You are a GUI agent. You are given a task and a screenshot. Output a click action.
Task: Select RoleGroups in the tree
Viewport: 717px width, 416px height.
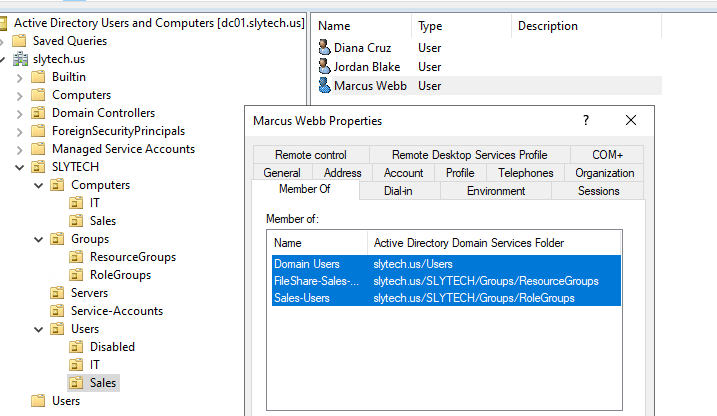point(120,275)
